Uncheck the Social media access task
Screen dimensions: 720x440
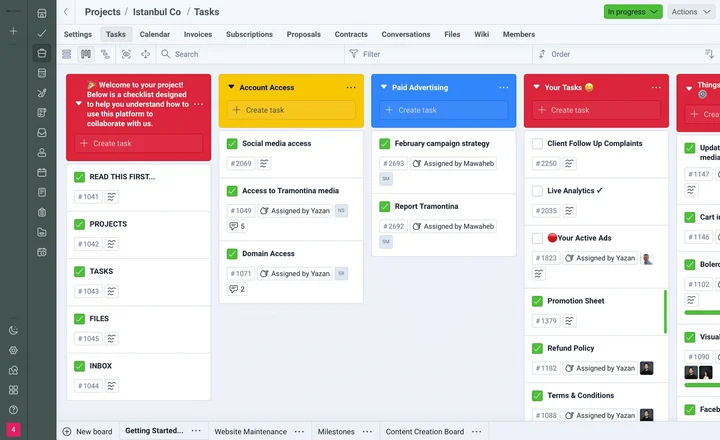[232, 144]
